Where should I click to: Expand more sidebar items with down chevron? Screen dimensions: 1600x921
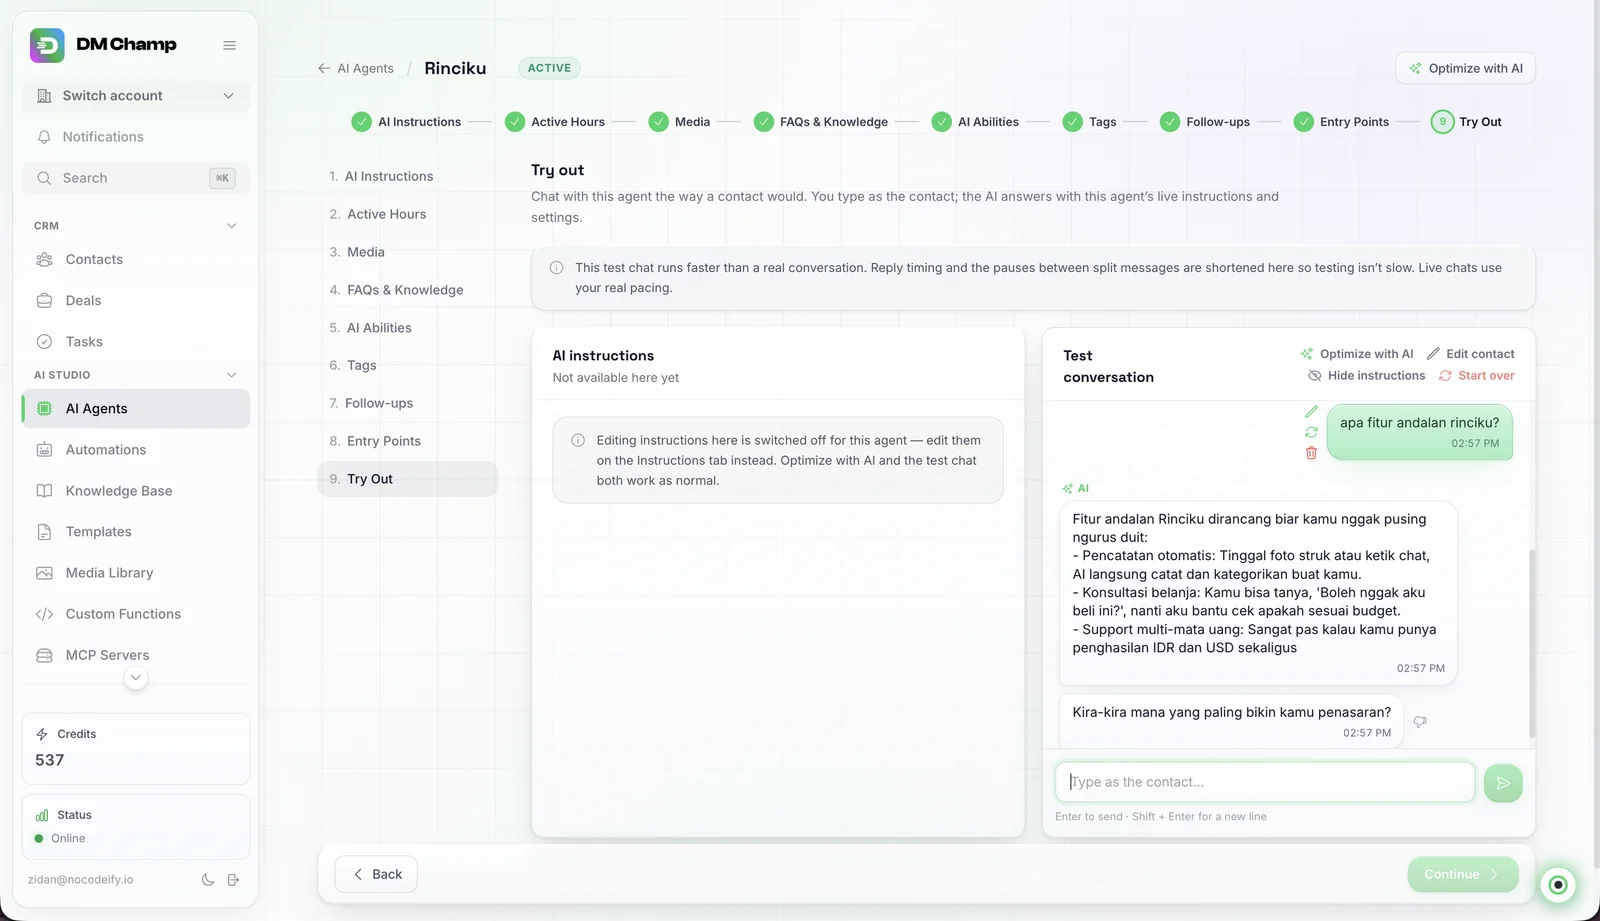(x=136, y=678)
